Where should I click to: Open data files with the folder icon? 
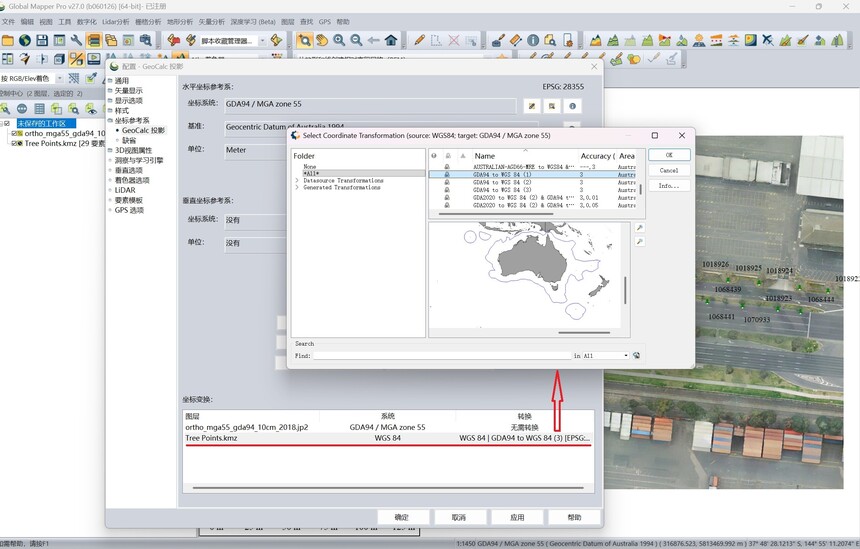[8, 40]
